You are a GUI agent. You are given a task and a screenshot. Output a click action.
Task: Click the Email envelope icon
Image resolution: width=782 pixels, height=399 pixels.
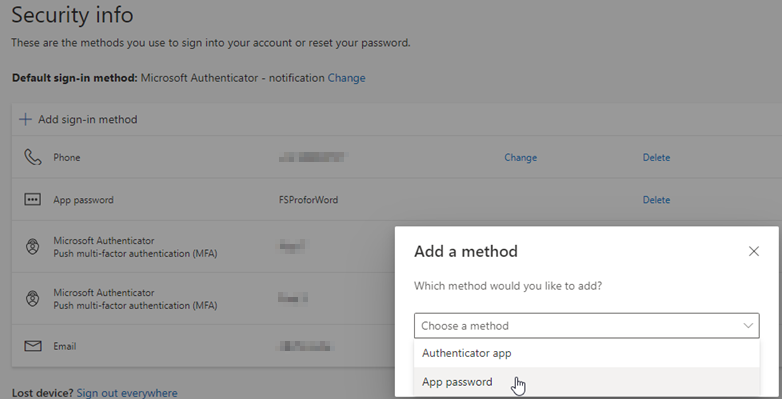pyautogui.click(x=32, y=346)
